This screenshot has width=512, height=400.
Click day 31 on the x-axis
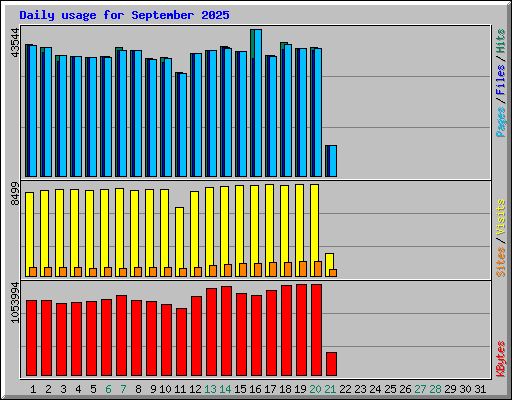point(480,389)
